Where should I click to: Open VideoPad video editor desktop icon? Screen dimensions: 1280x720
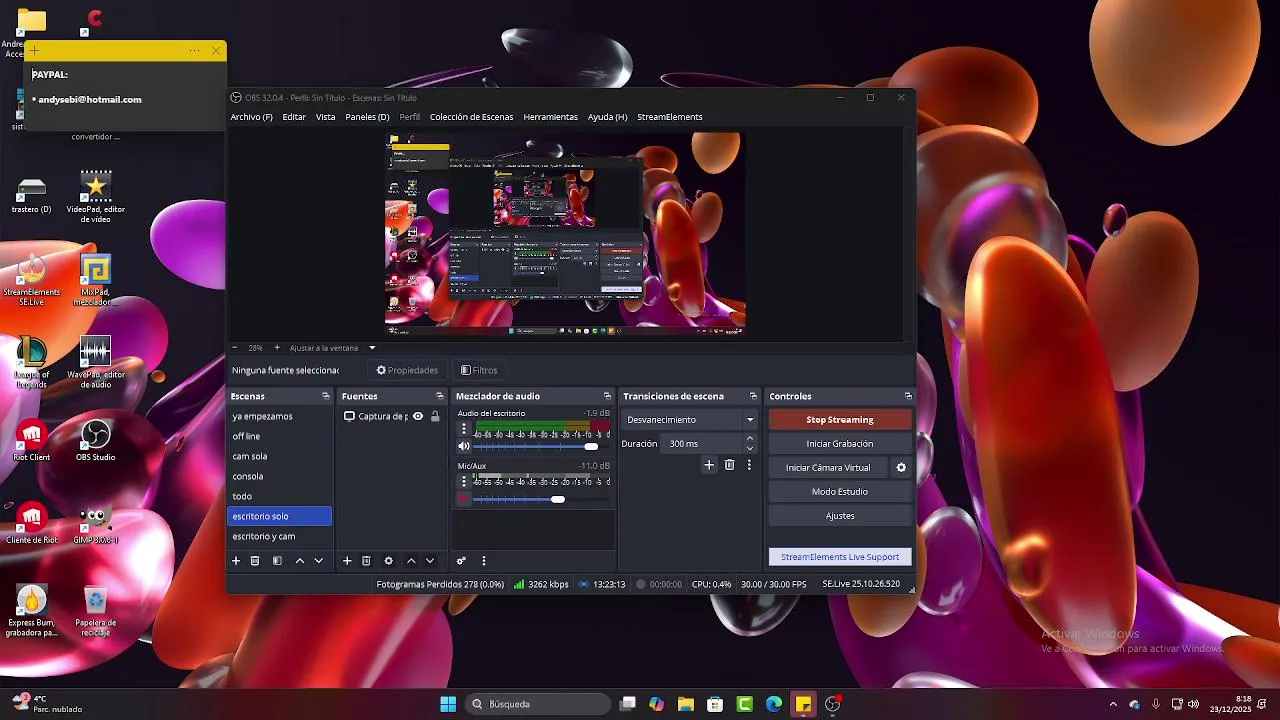click(95, 197)
